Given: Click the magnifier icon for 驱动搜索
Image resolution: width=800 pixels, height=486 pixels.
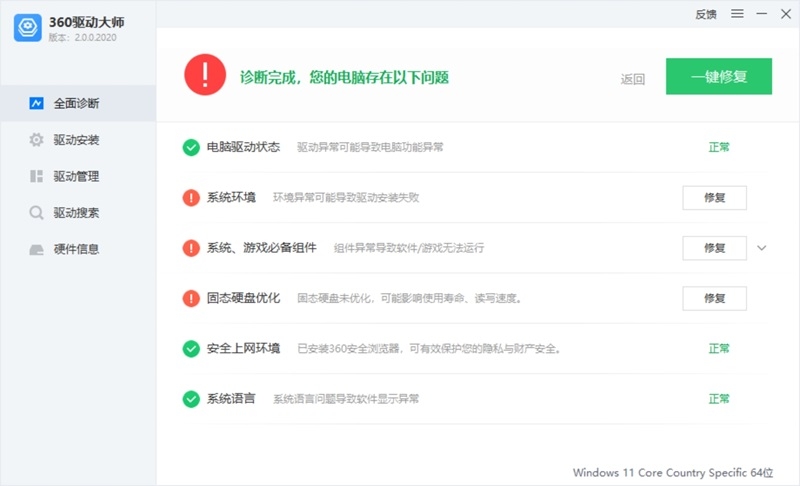Looking at the screenshot, I should coord(36,213).
